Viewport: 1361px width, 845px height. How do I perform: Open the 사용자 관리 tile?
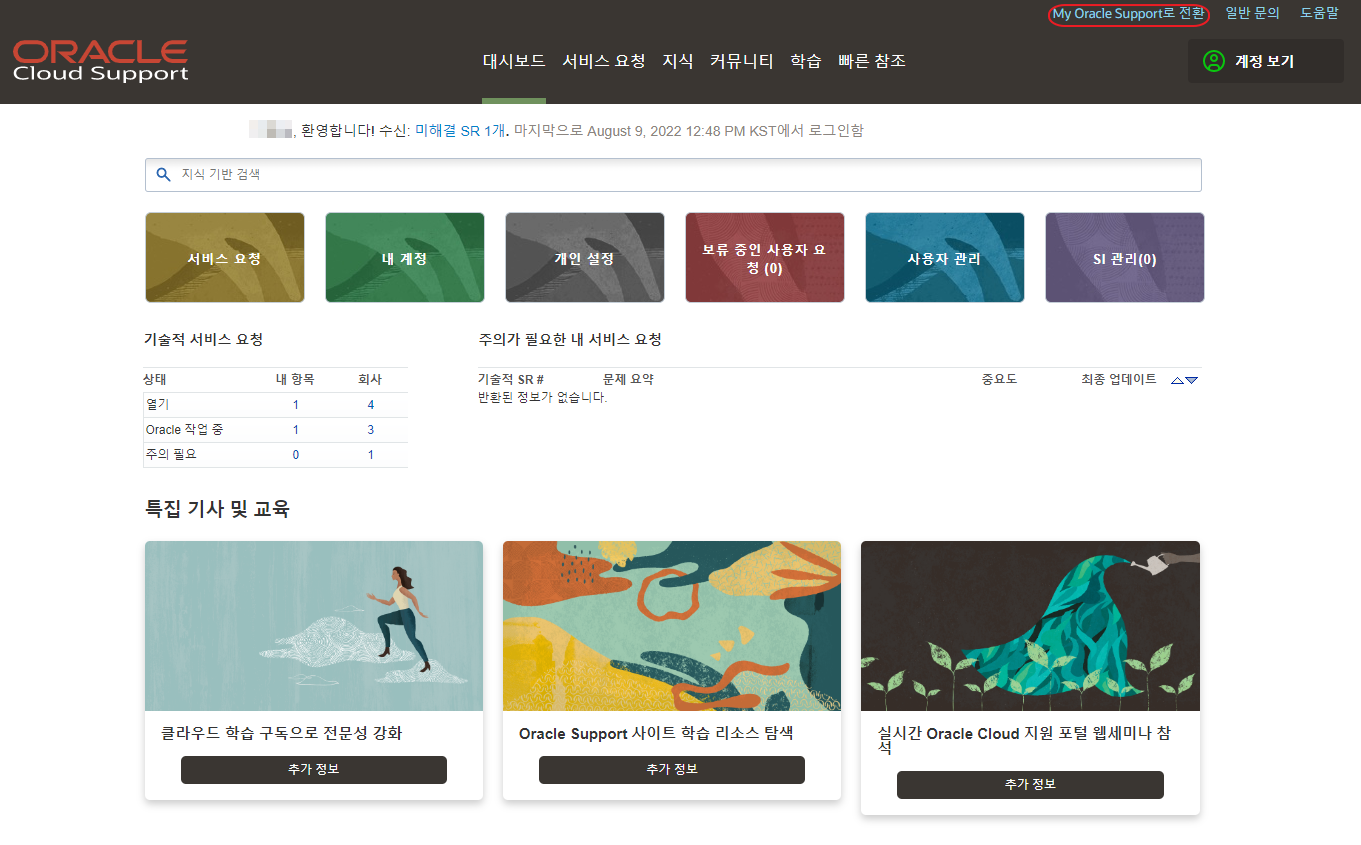tap(945, 257)
